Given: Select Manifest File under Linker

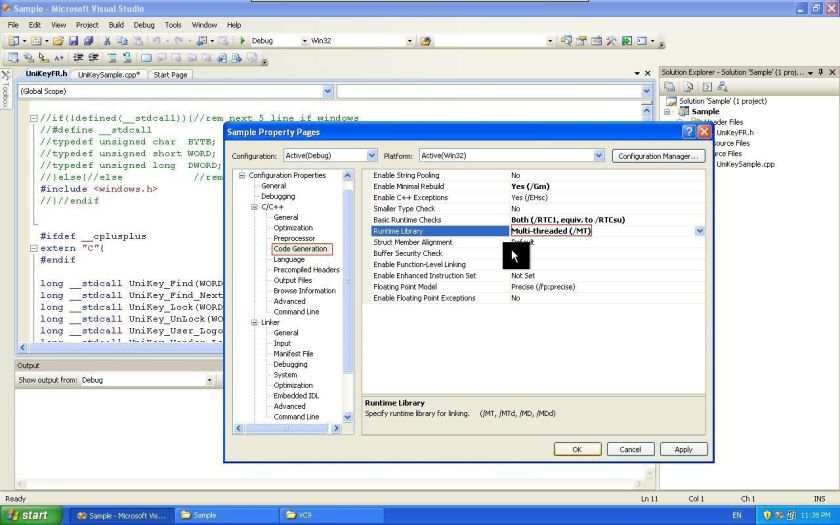Looking at the screenshot, I should point(294,354).
